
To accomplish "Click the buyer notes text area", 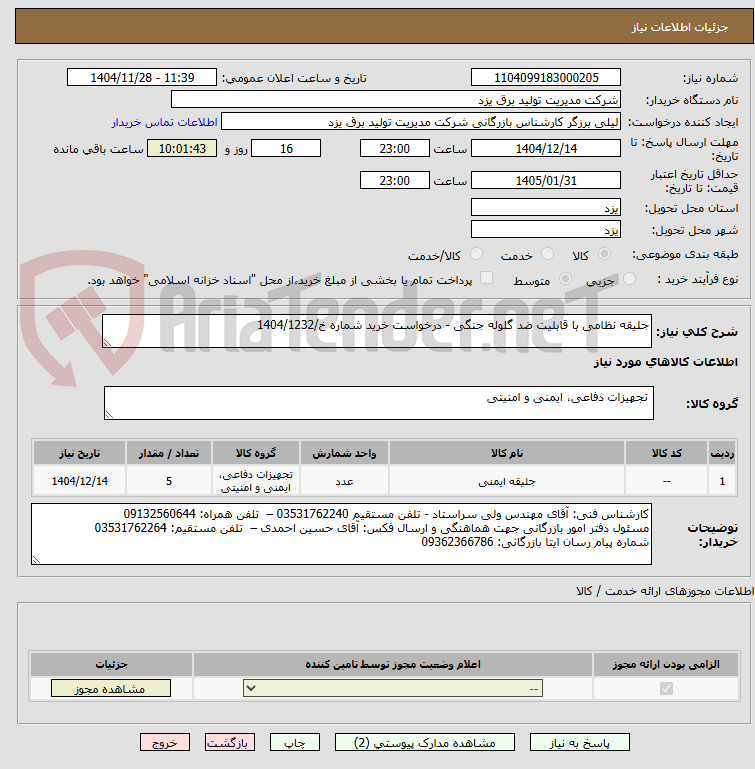I will tap(341, 534).
